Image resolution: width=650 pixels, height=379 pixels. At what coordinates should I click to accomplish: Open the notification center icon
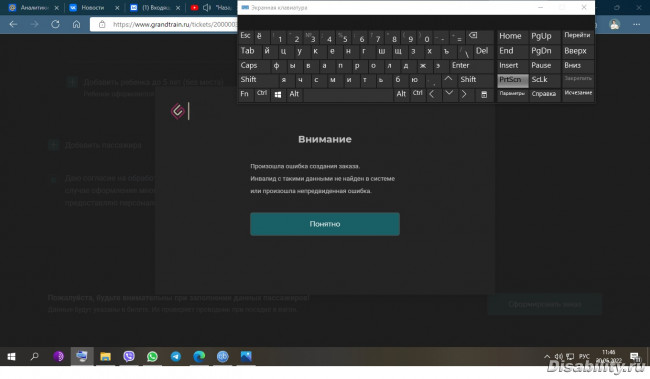pos(635,357)
